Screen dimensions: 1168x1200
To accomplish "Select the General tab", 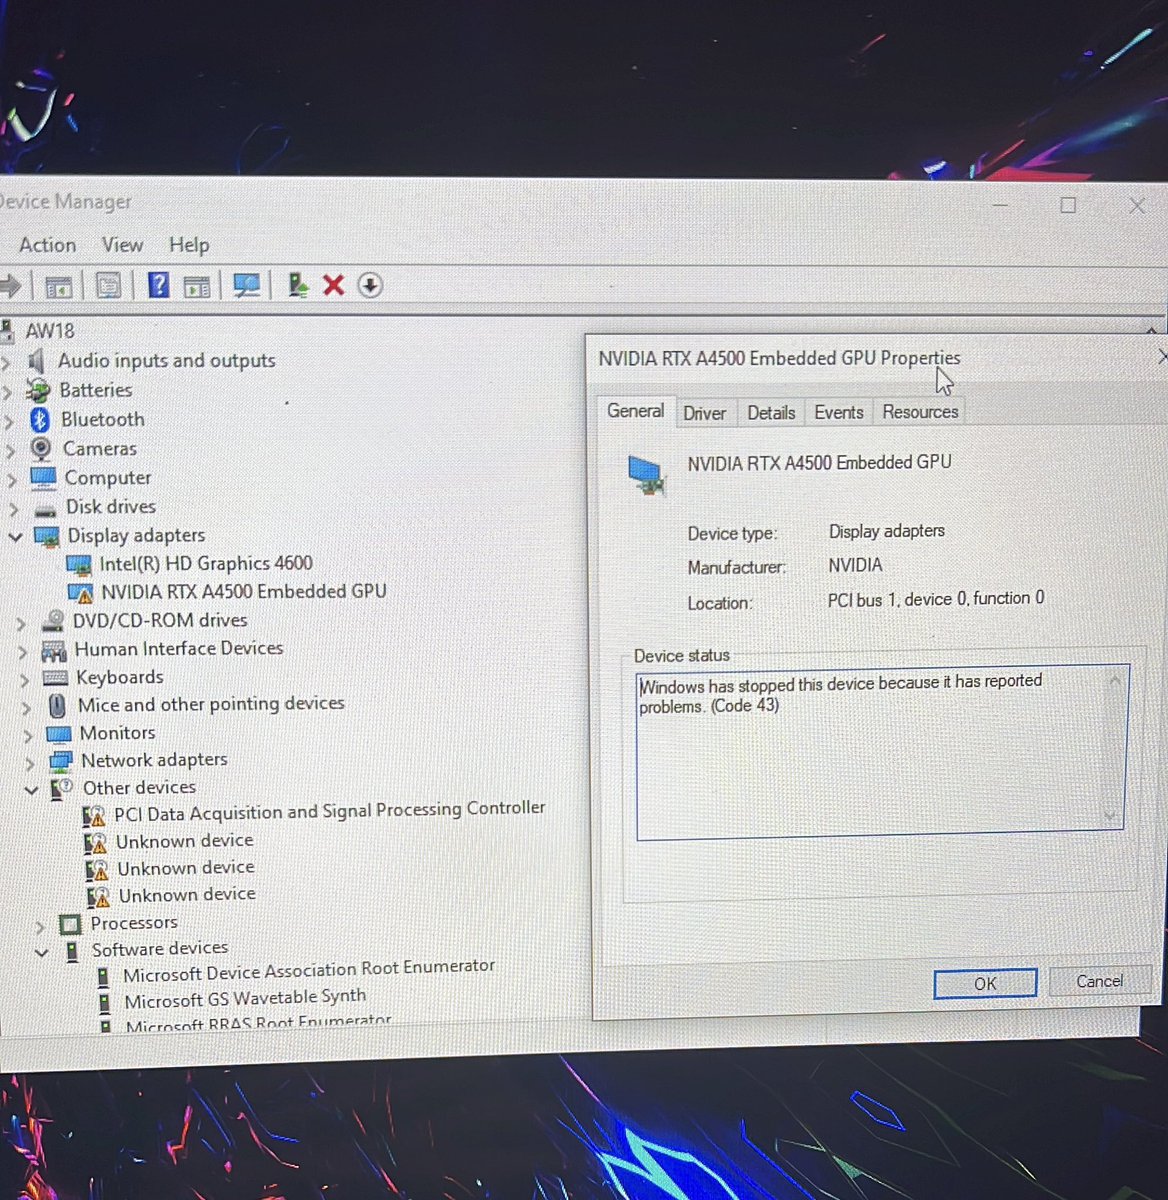I will 635,411.
